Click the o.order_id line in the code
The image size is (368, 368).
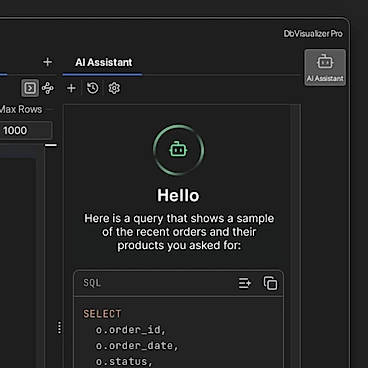(130, 330)
